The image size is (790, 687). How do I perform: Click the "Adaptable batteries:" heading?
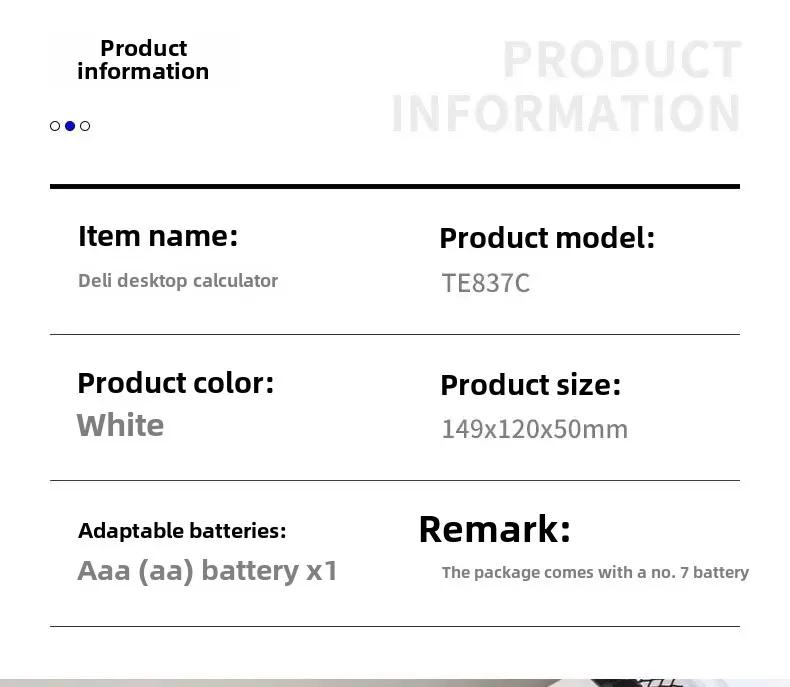click(182, 531)
